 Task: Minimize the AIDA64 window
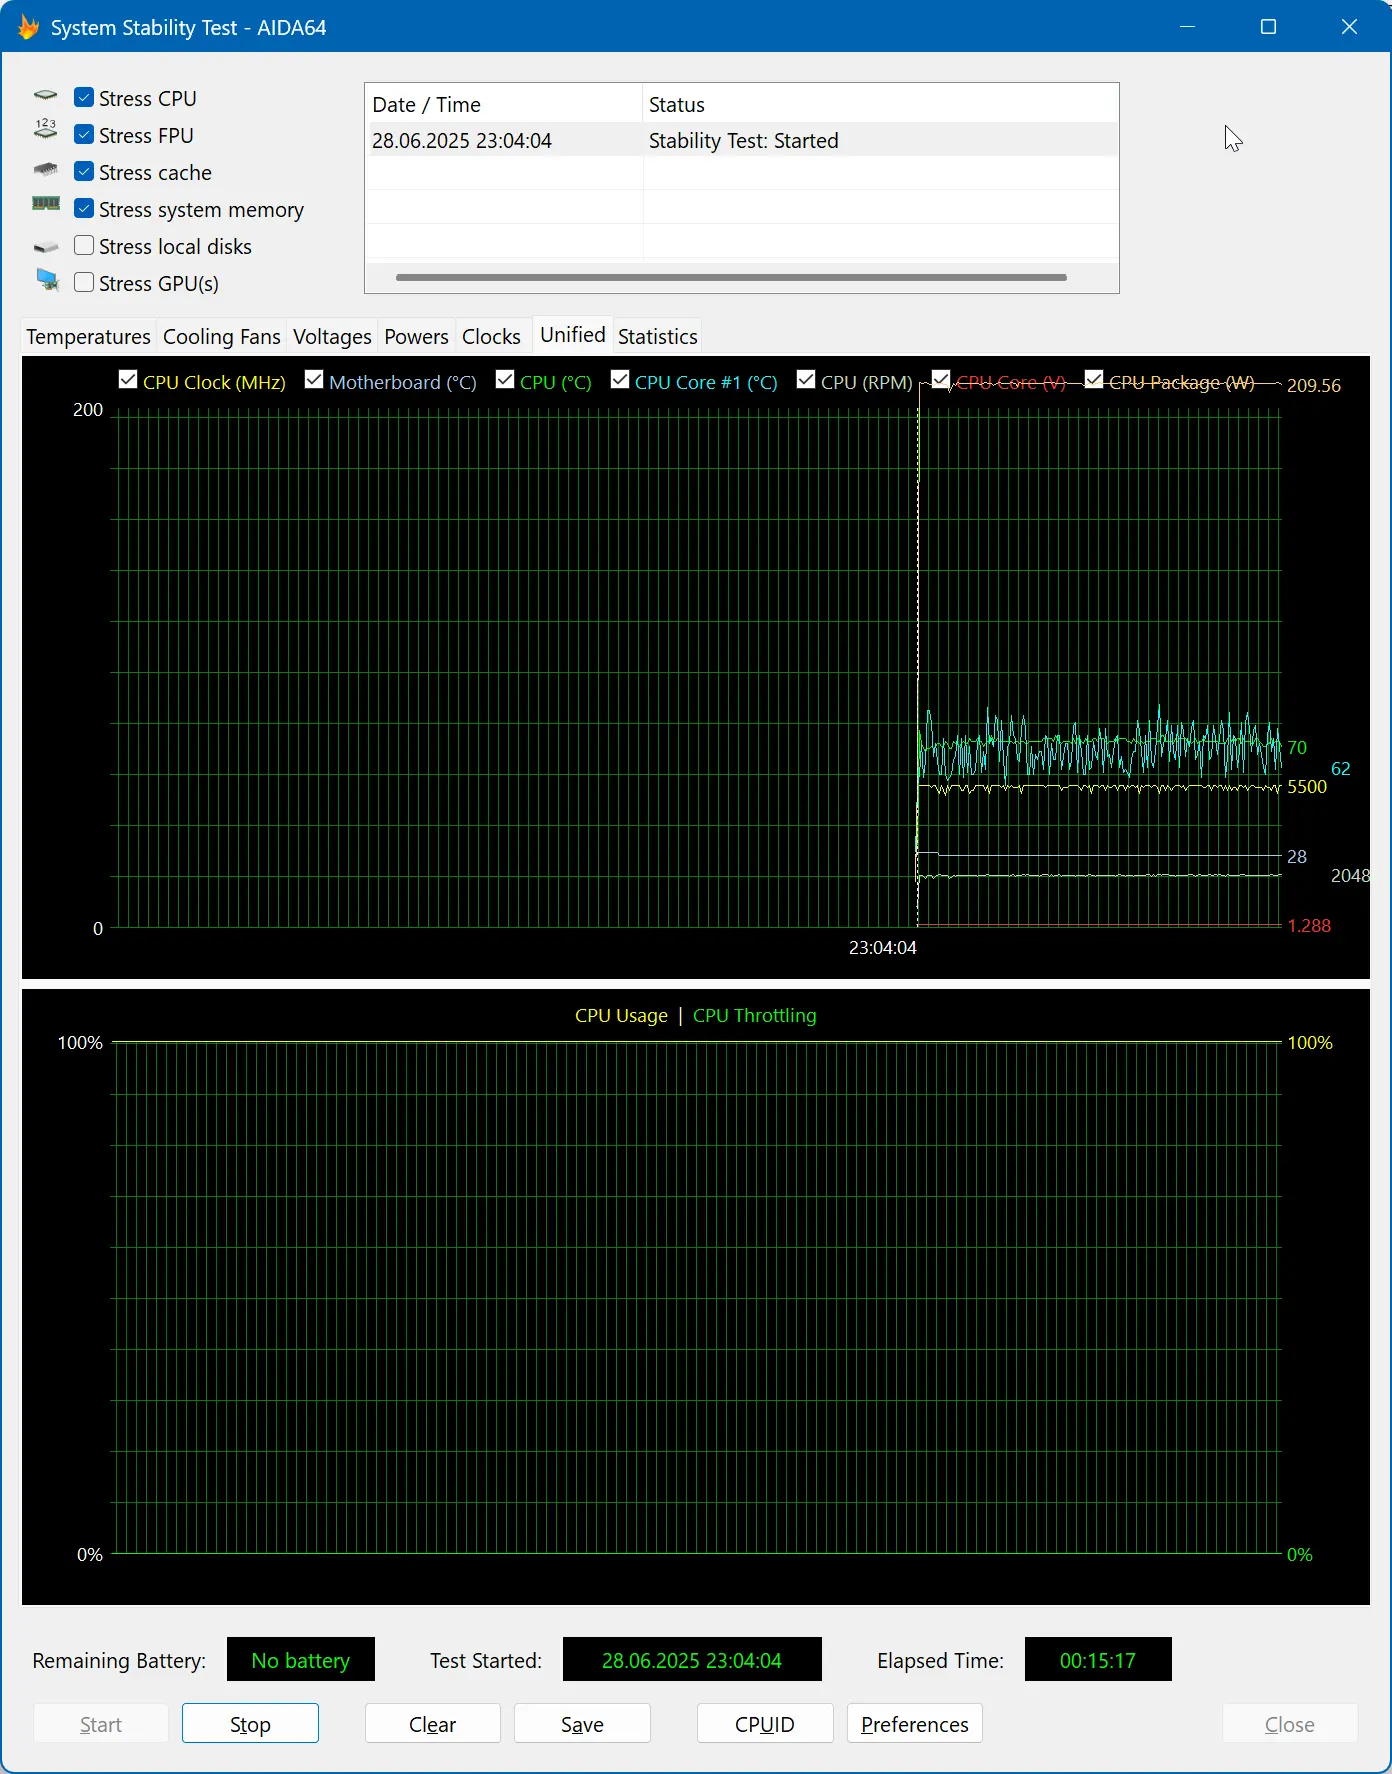[x=1188, y=27]
